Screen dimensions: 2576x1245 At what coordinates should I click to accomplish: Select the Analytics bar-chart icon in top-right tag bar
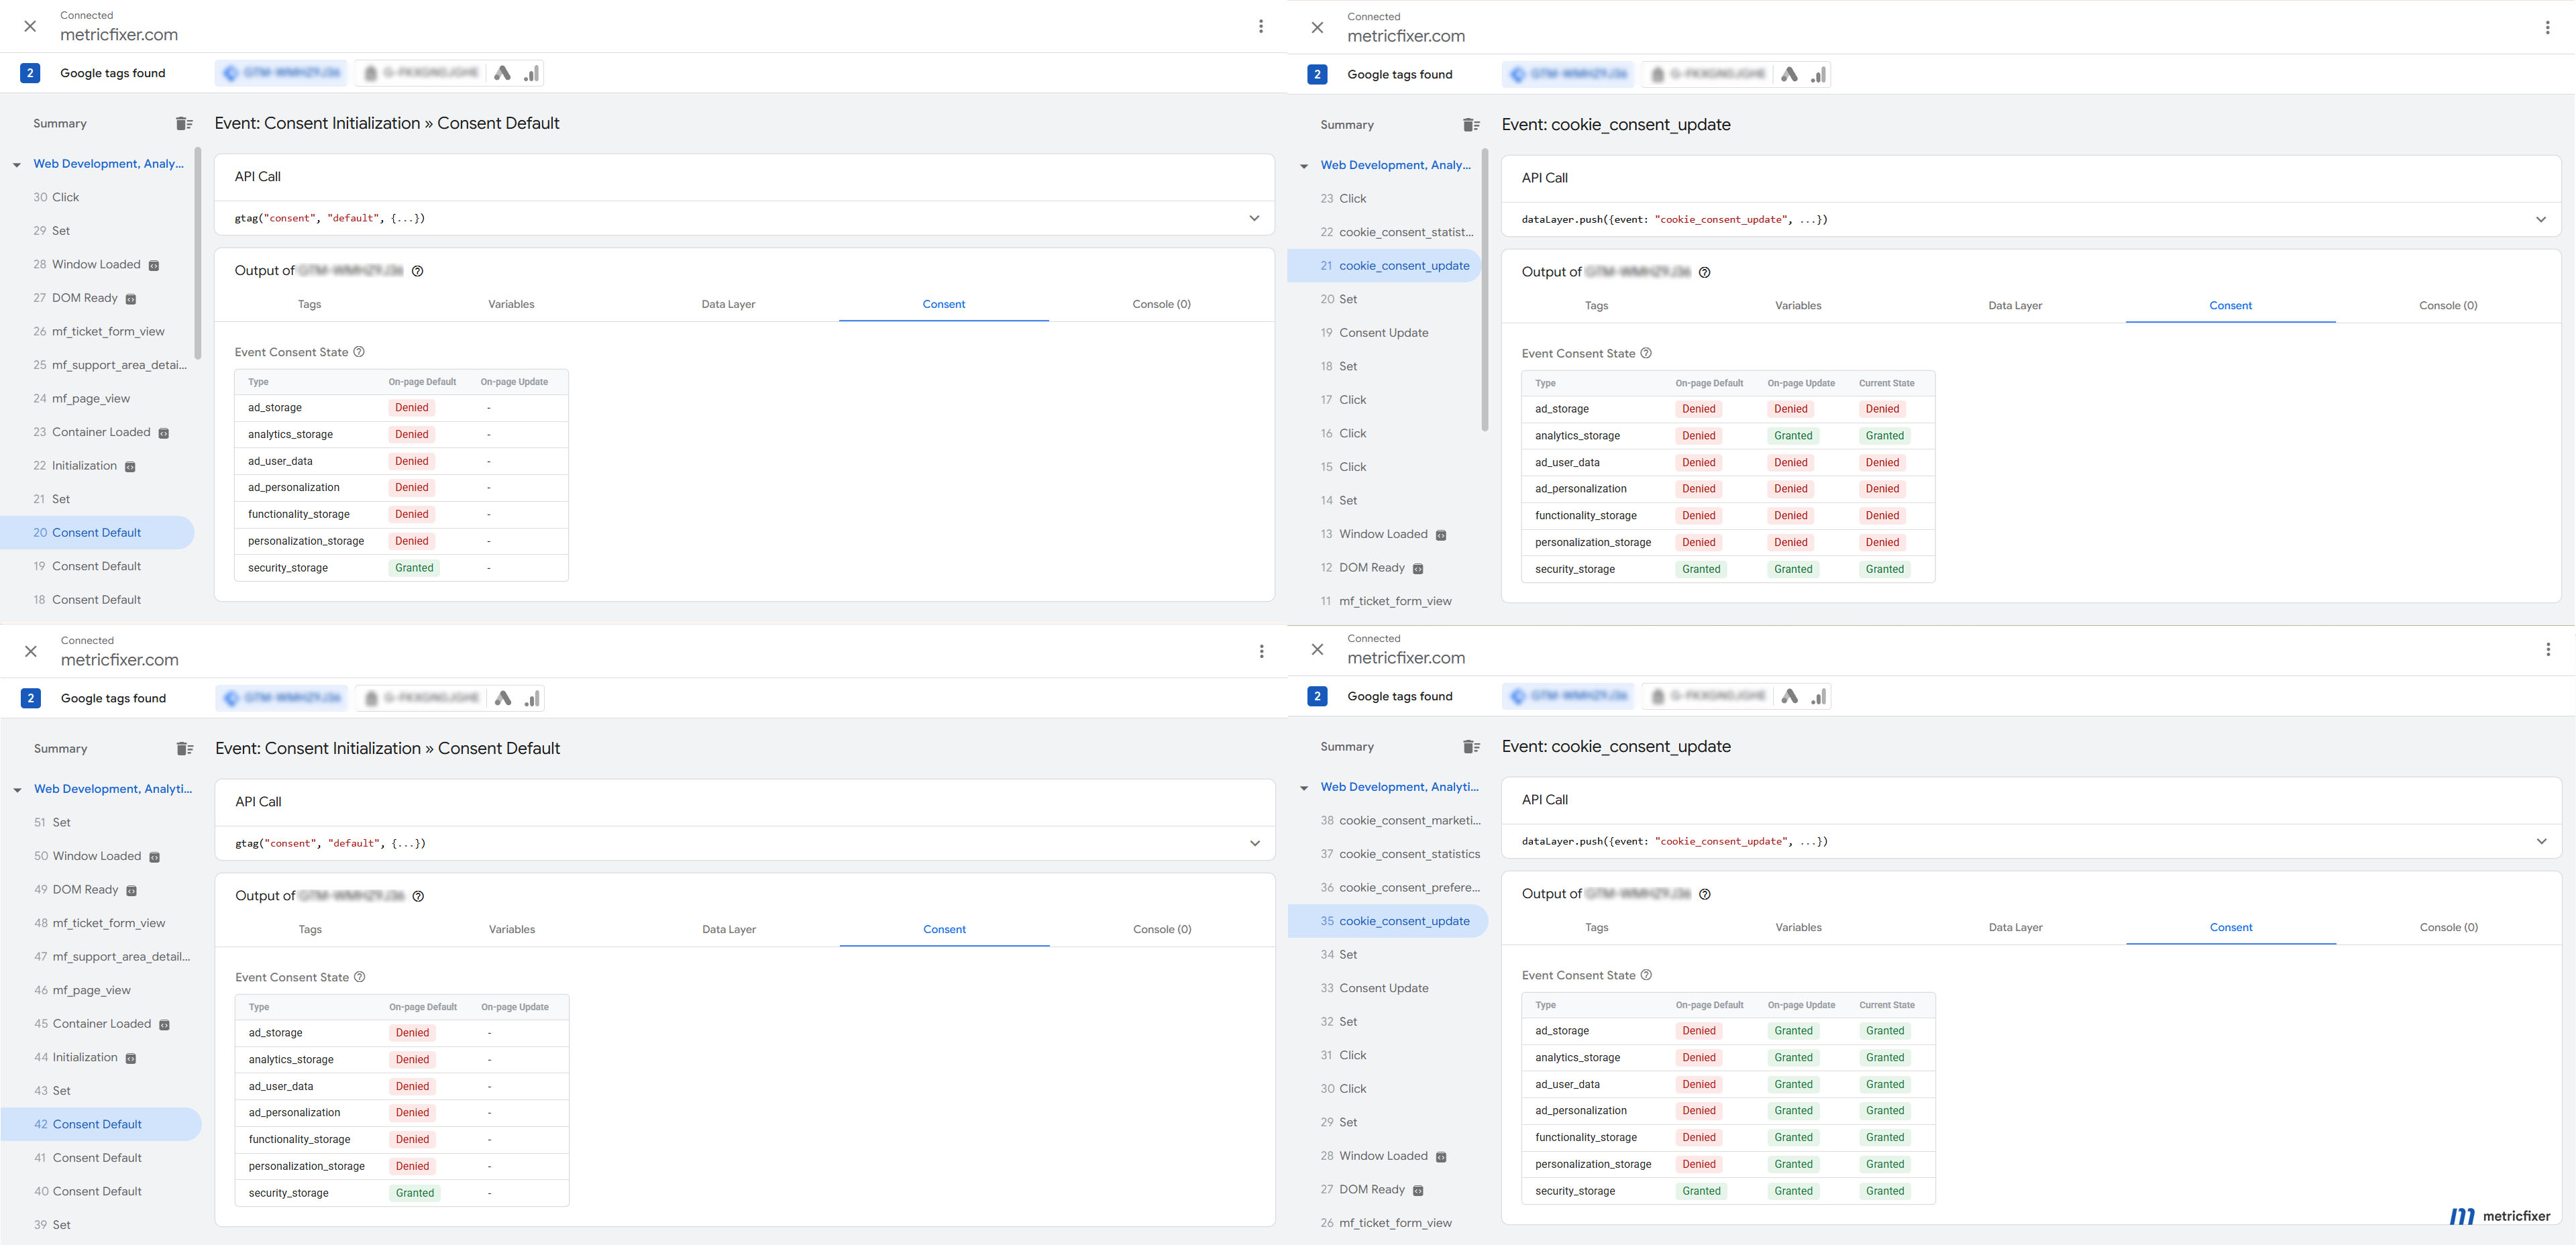click(x=1819, y=74)
